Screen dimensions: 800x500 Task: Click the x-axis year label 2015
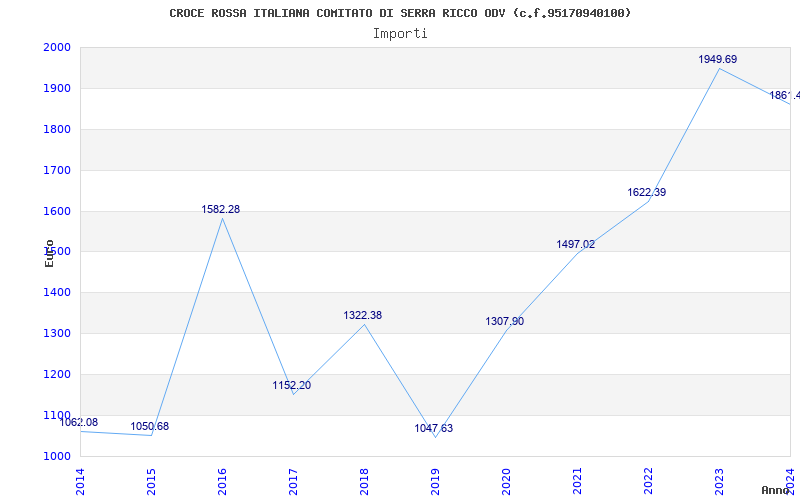click(x=151, y=482)
